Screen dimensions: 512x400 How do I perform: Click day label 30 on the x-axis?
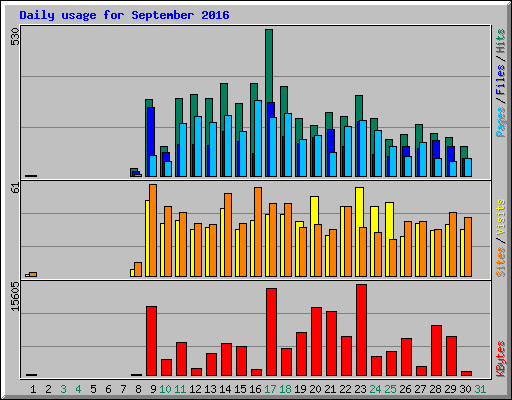pos(465,389)
